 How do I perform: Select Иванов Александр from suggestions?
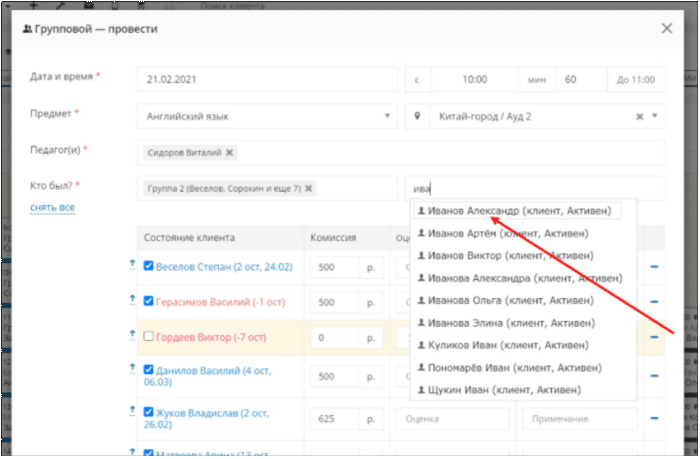[519, 211]
